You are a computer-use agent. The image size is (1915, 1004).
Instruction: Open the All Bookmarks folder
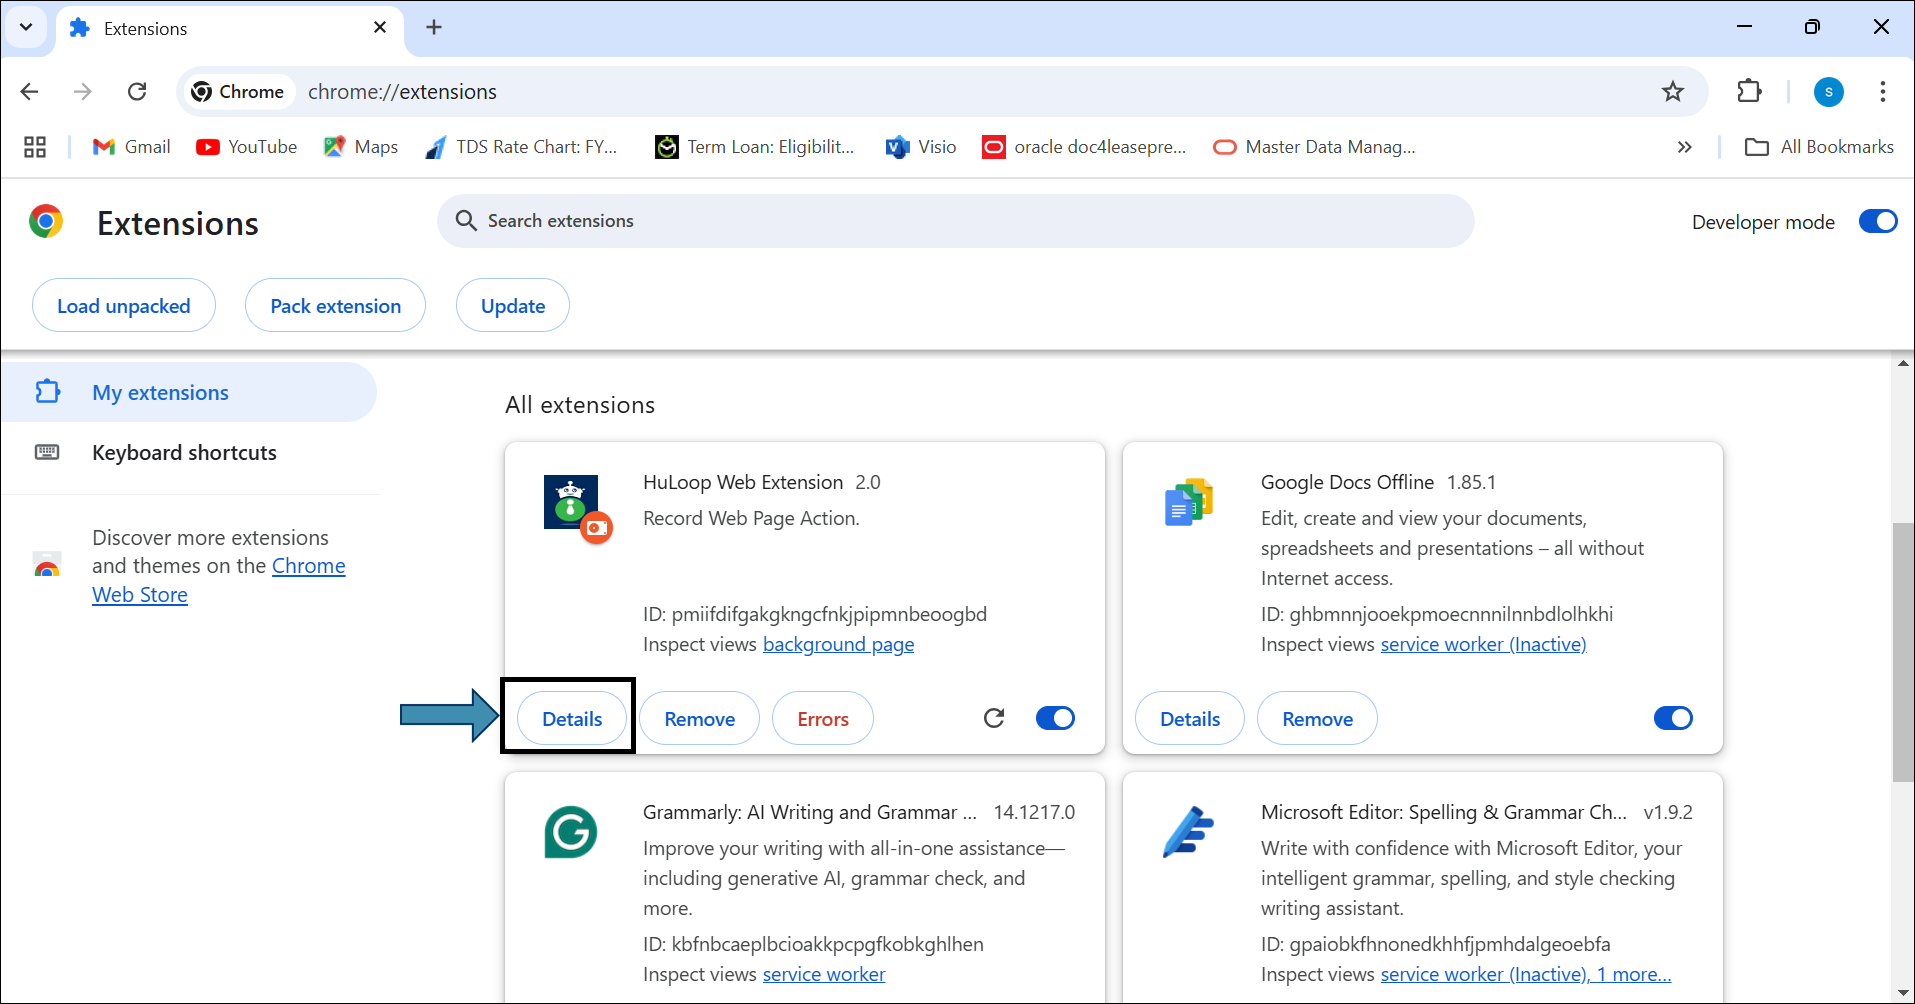(1819, 147)
